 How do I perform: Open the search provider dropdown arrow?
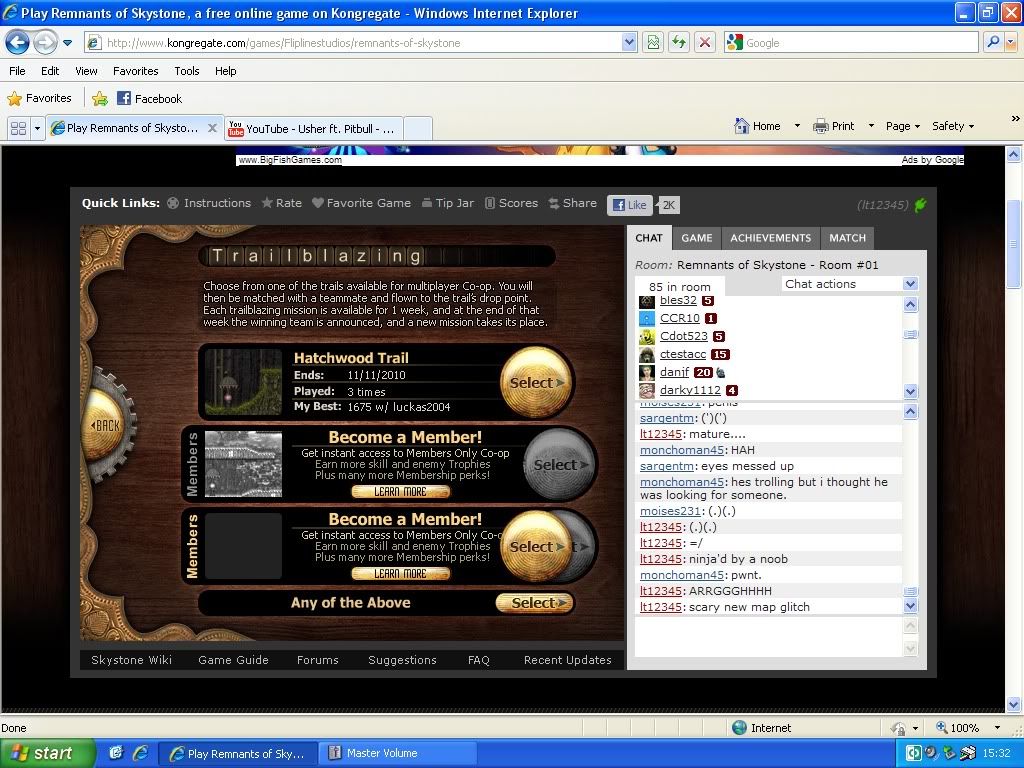tap(1011, 42)
